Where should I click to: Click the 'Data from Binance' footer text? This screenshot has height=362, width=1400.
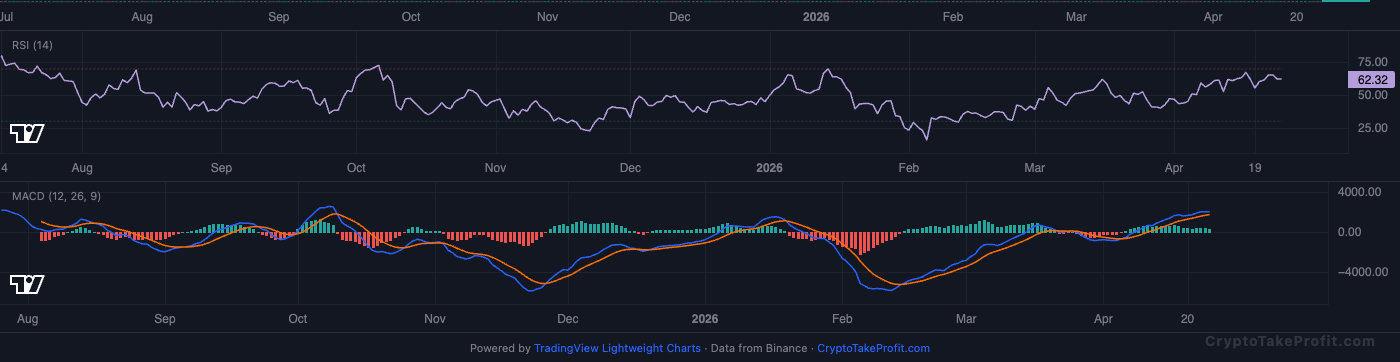point(759,348)
